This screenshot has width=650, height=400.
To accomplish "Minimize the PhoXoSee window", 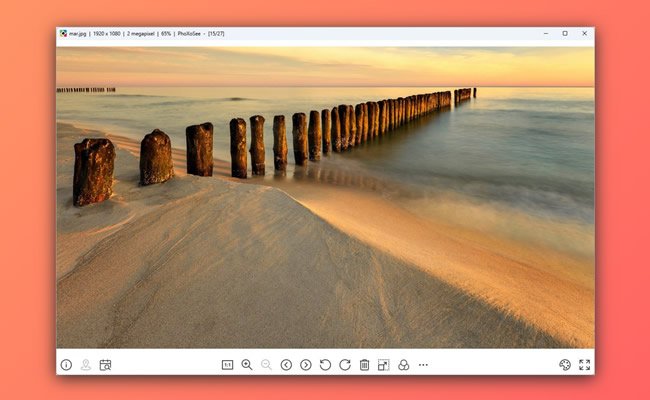I will (x=546, y=34).
